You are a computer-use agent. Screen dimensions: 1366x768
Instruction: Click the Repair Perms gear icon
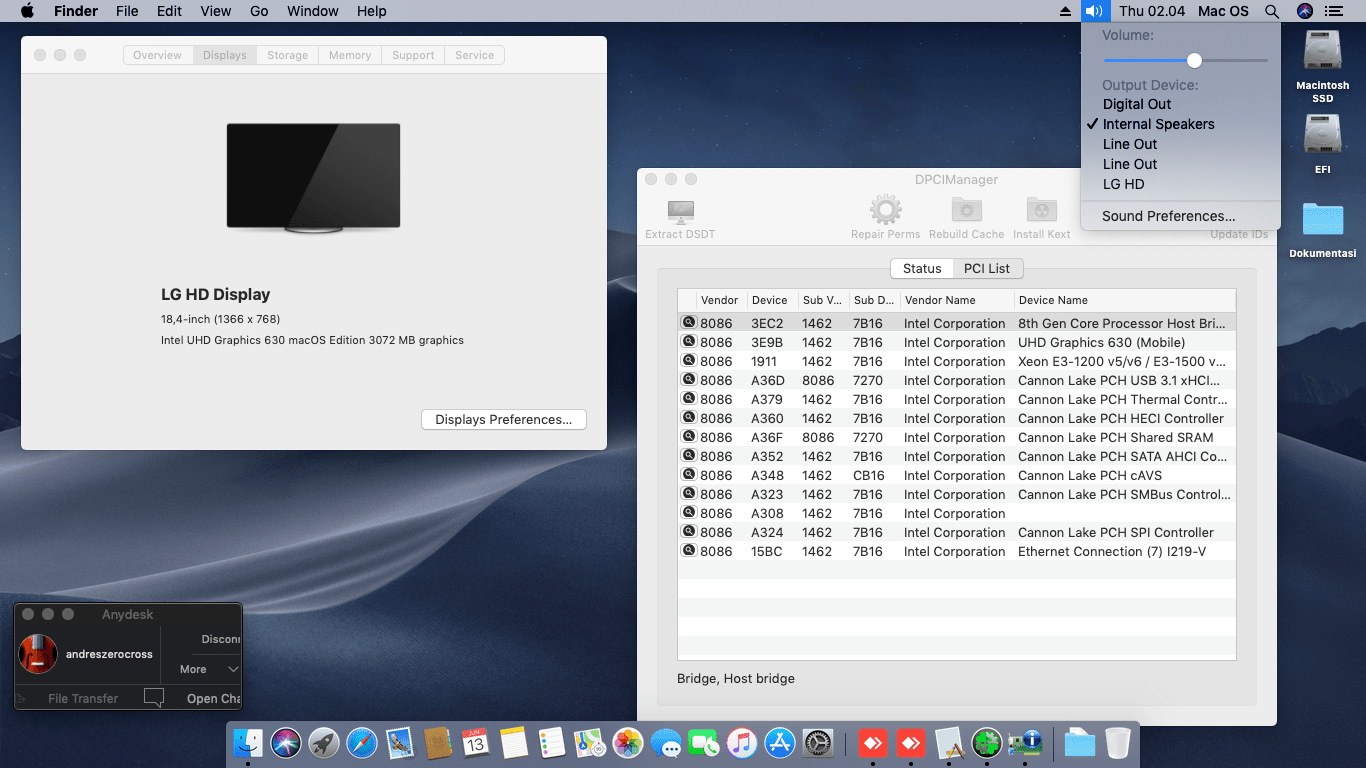point(885,210)
